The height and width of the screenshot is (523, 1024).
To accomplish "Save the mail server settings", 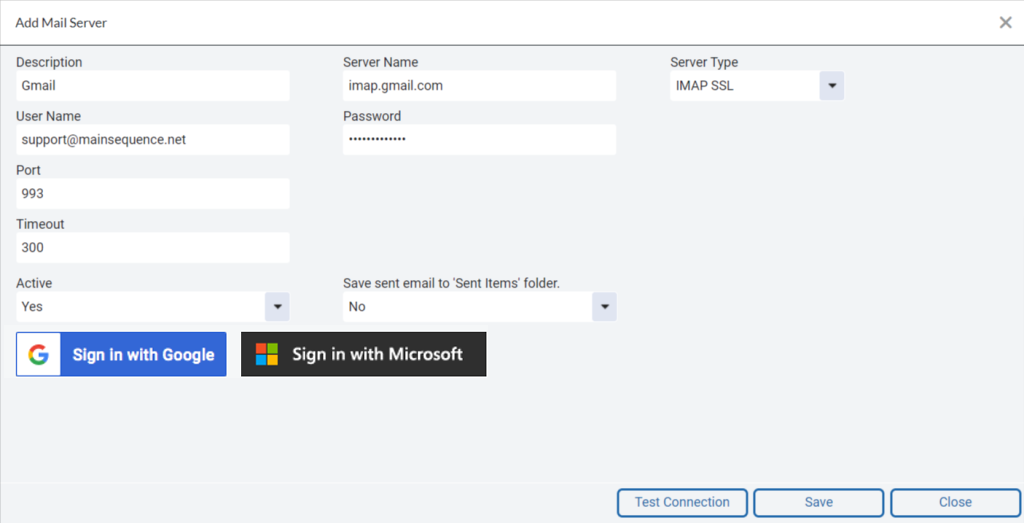I will coord(818,502).
